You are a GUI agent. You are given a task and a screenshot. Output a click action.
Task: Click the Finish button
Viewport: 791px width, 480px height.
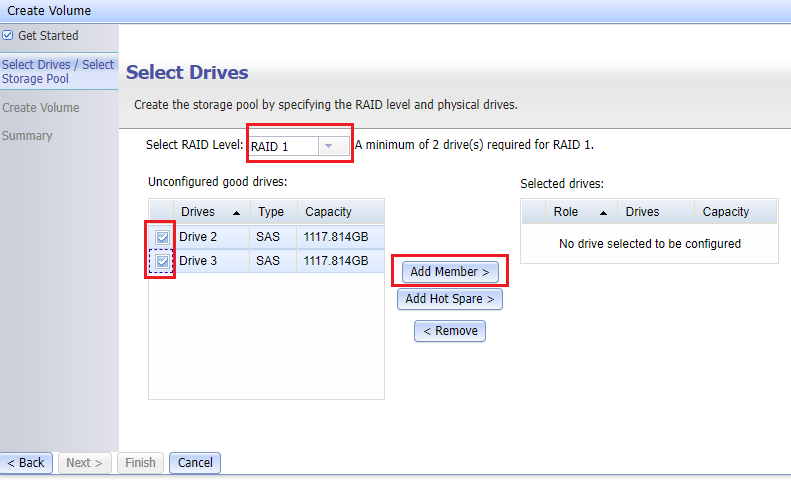tap(140, 463)
